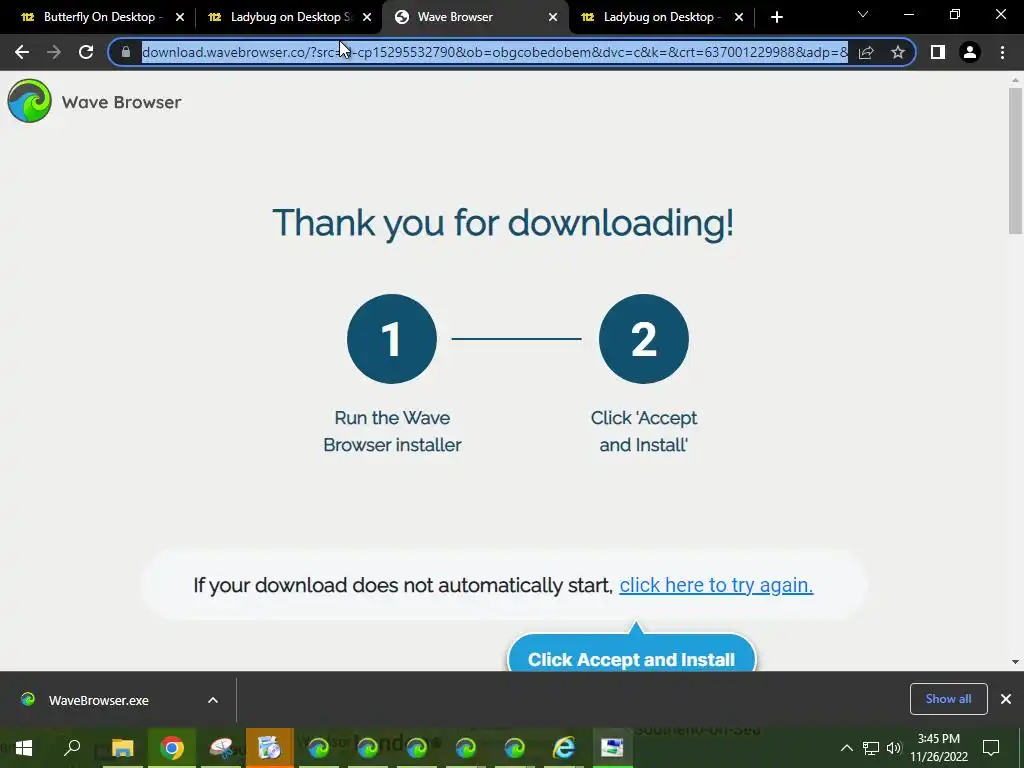Open Internet Explorer from taskbar

click(564, 748)
